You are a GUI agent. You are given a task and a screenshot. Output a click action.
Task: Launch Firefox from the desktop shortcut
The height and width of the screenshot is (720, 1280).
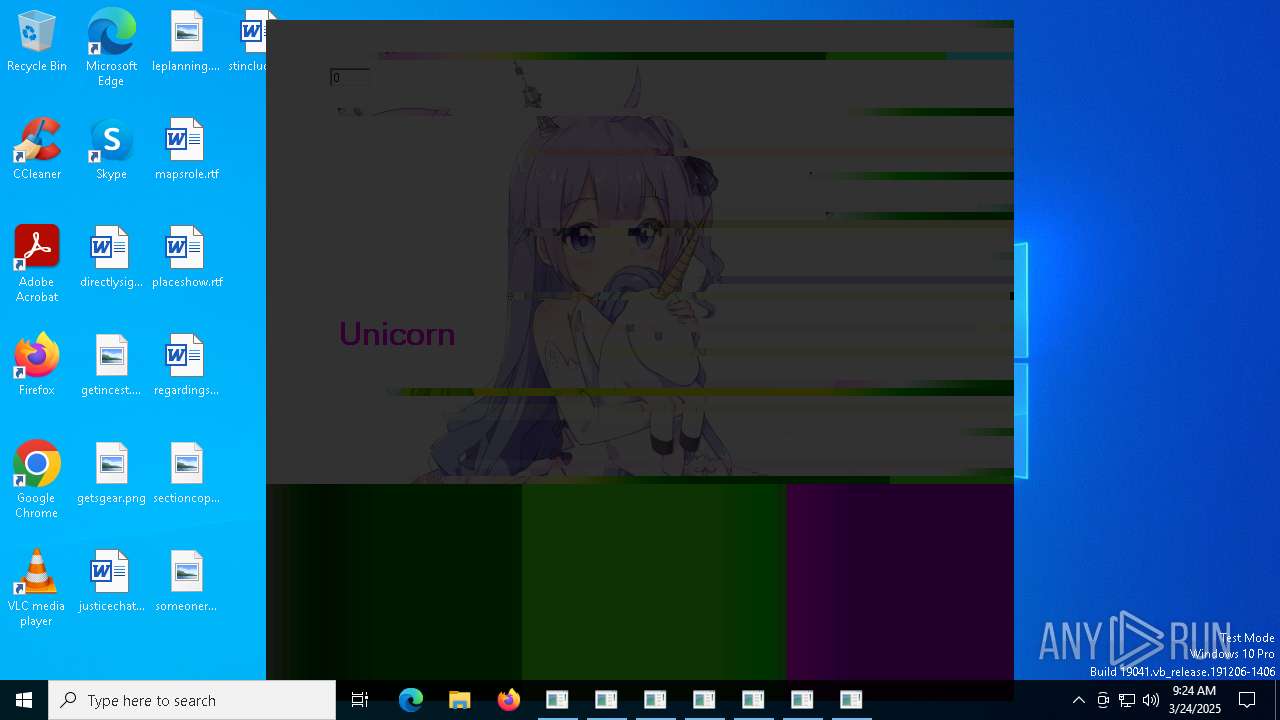37,366
